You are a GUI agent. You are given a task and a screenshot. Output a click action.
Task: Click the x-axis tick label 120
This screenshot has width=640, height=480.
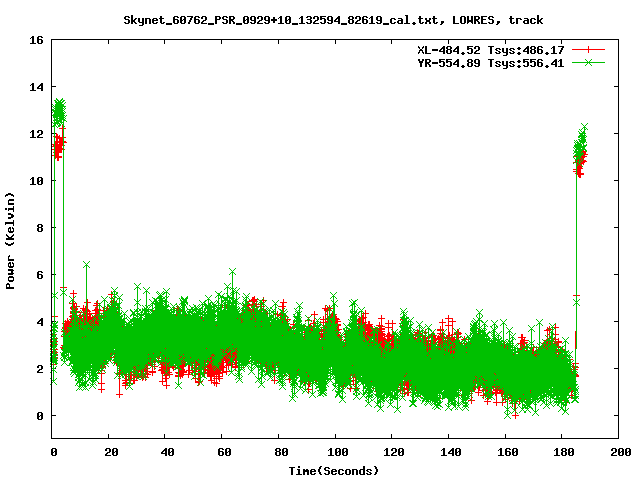coord(394,452)
